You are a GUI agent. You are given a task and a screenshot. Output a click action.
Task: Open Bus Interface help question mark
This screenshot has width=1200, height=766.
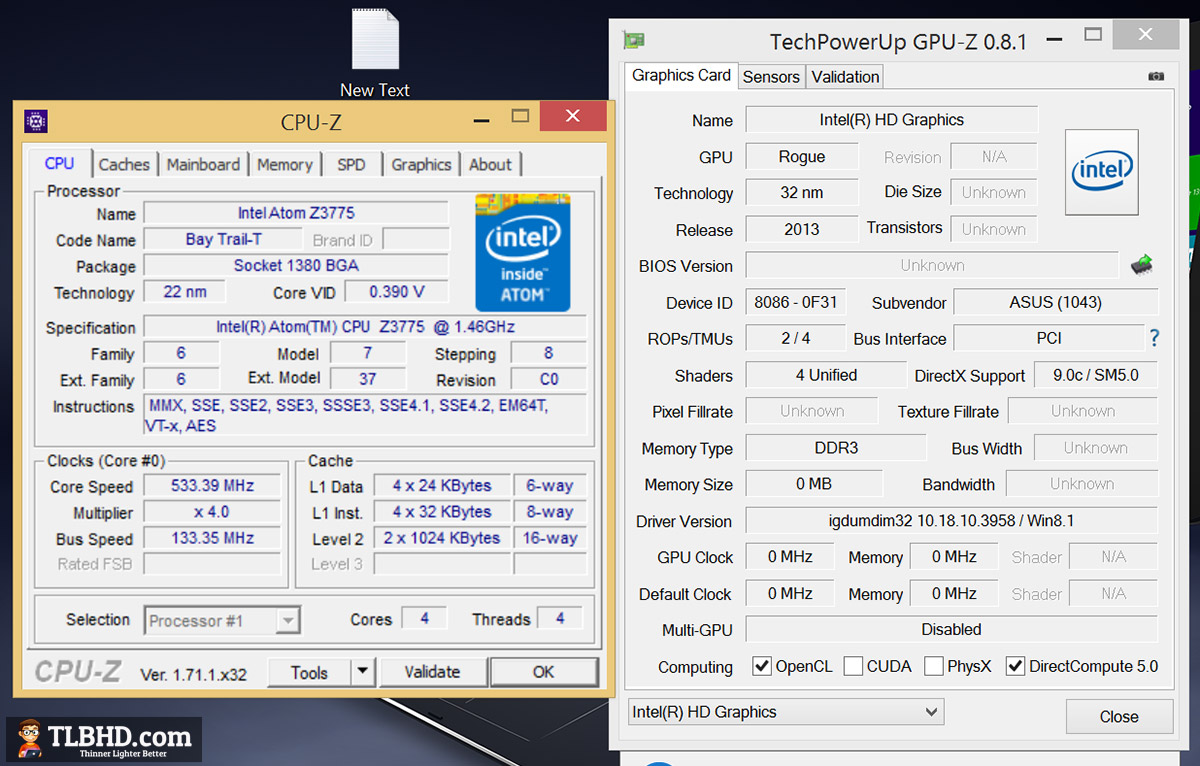[x=1154, y=338]
